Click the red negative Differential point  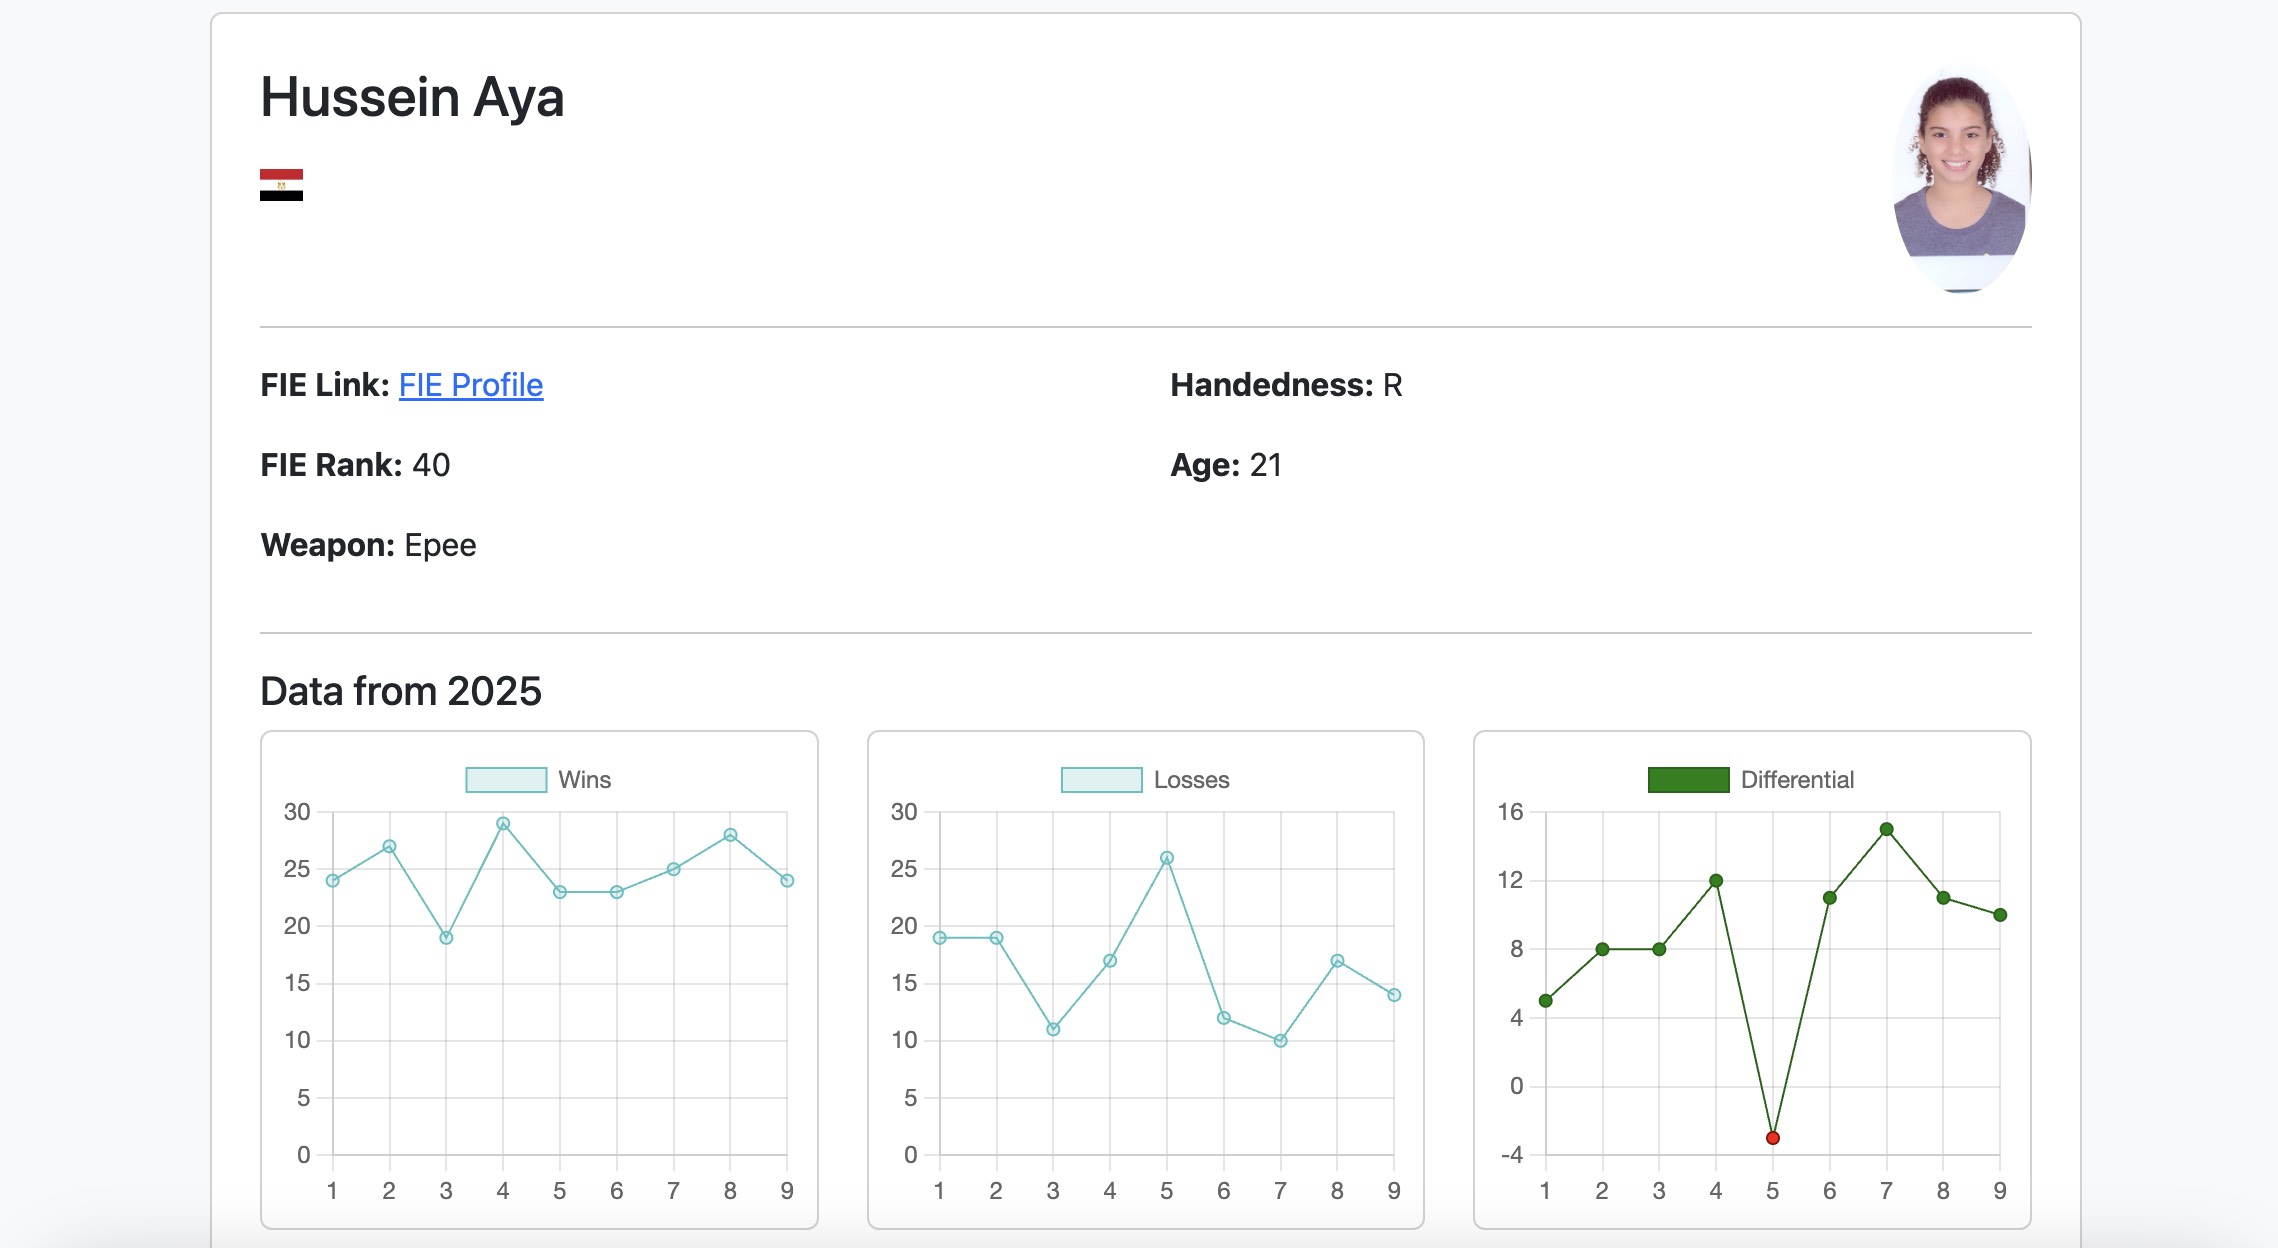1773,1138
